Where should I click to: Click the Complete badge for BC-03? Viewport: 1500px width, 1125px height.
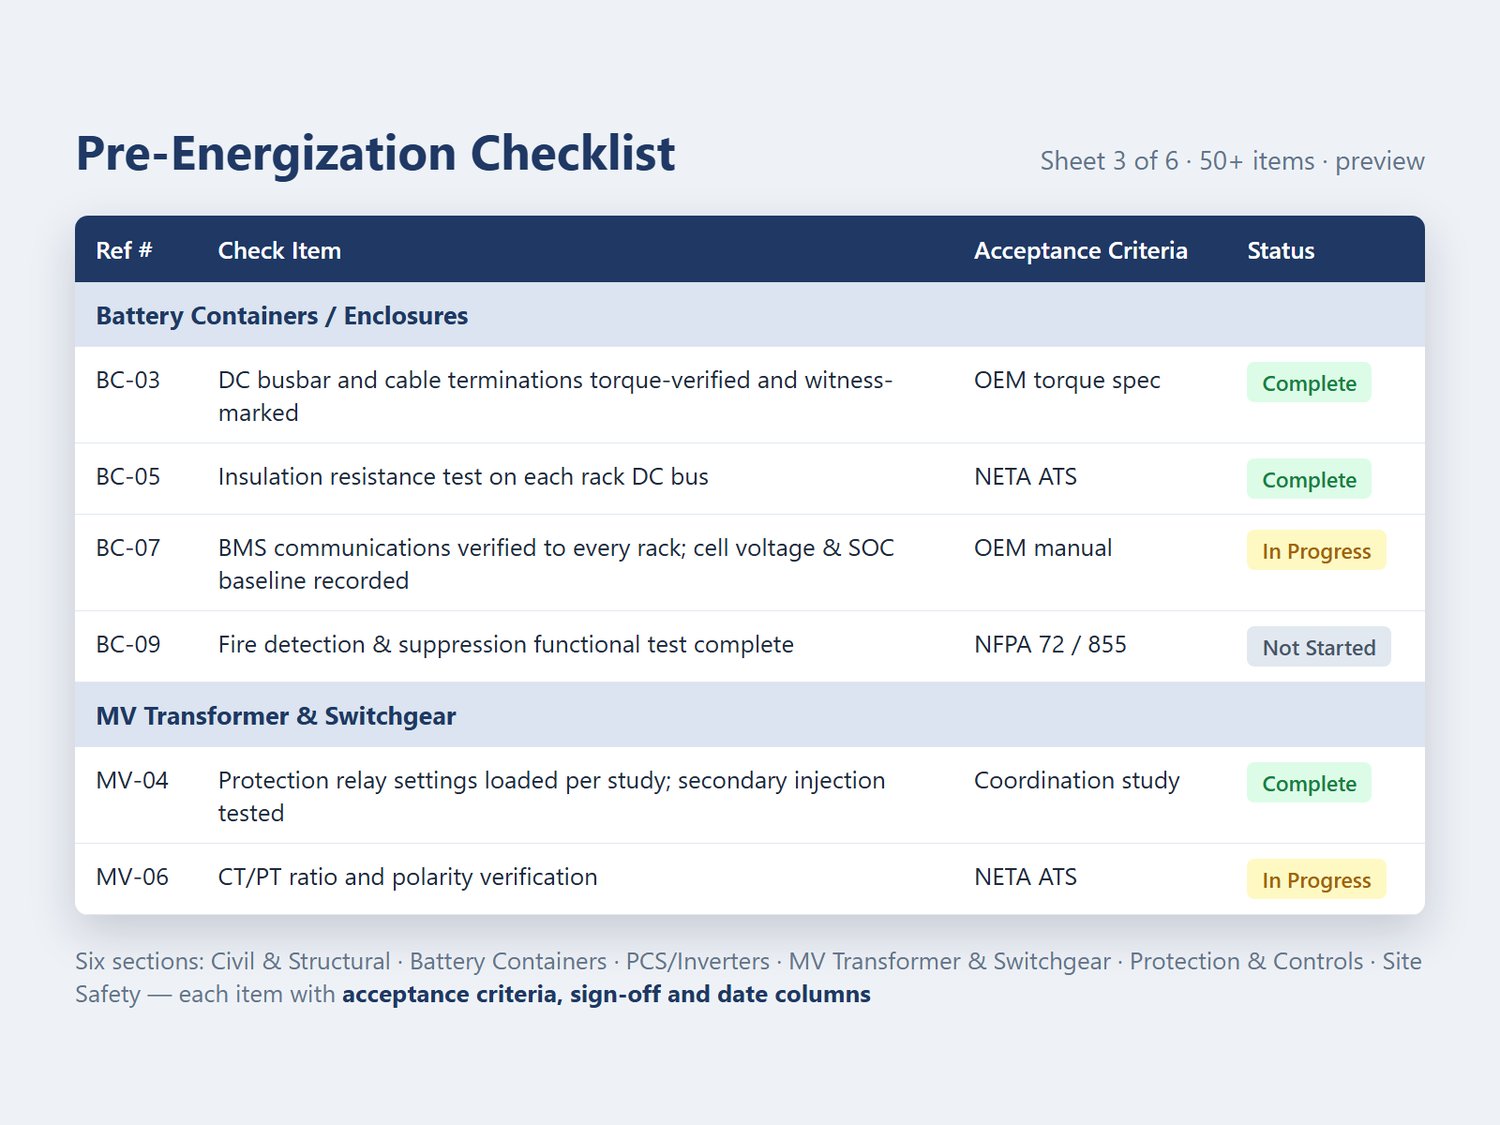[1308, 383]
